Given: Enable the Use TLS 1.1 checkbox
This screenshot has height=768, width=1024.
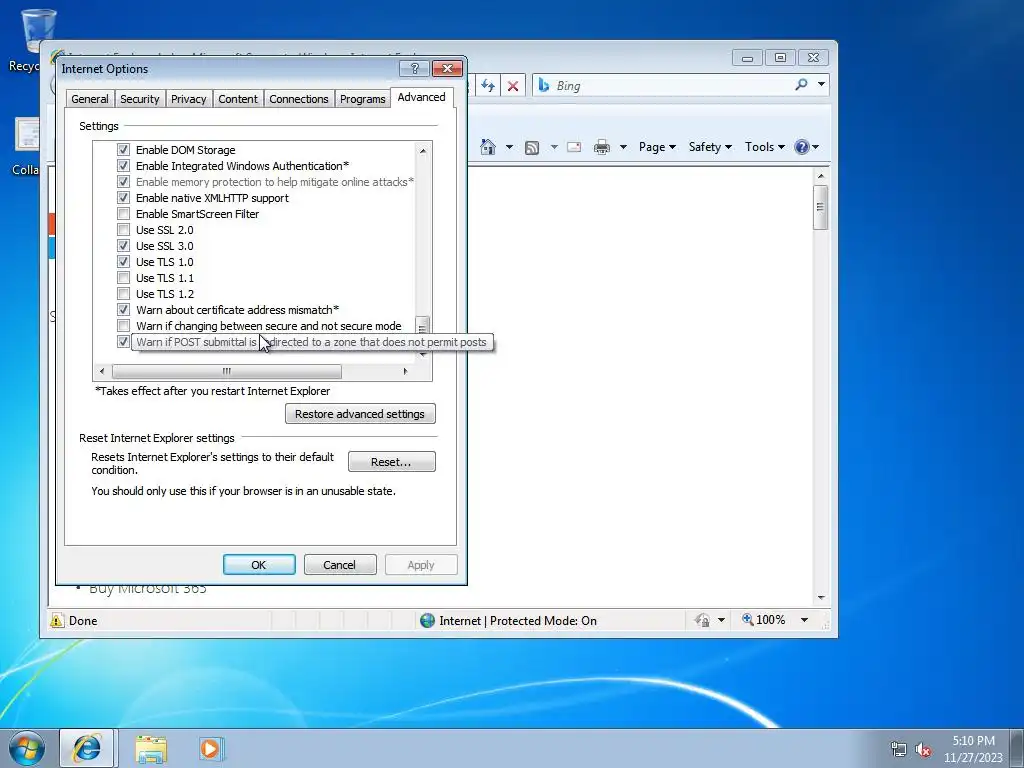Looking at the screenshot, I should click(x=123, y=278).
